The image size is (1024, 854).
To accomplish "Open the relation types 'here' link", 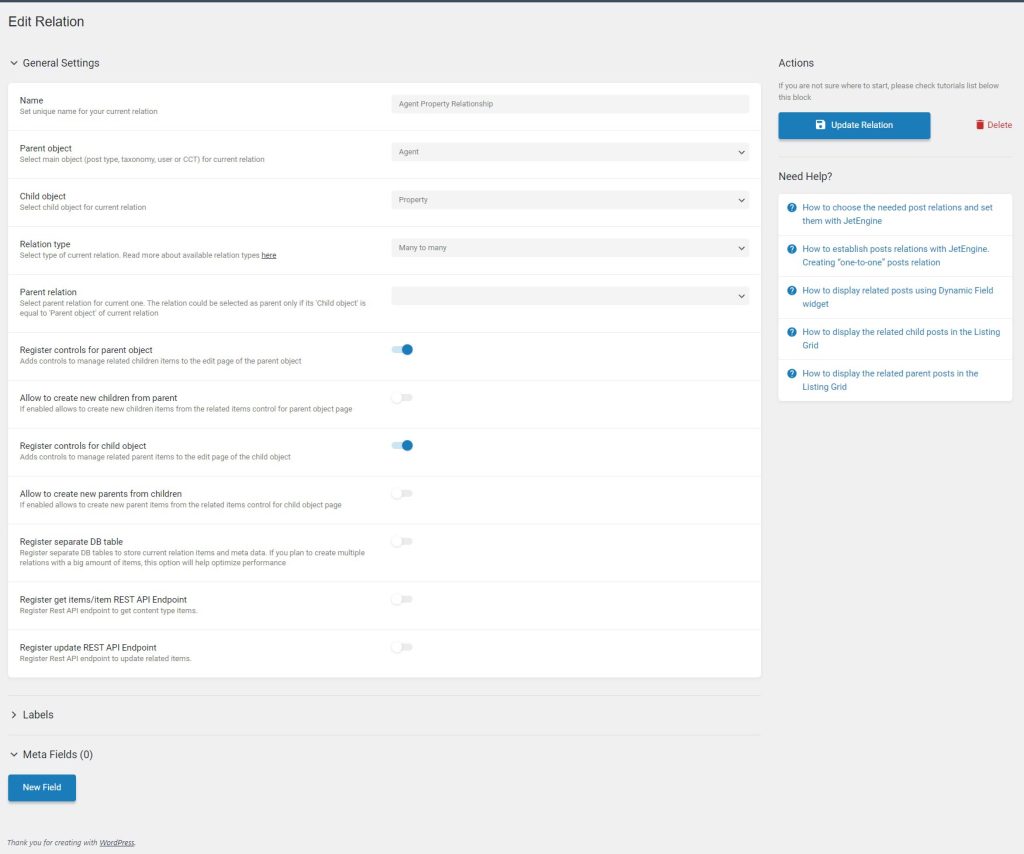I will tap(269, 256).
